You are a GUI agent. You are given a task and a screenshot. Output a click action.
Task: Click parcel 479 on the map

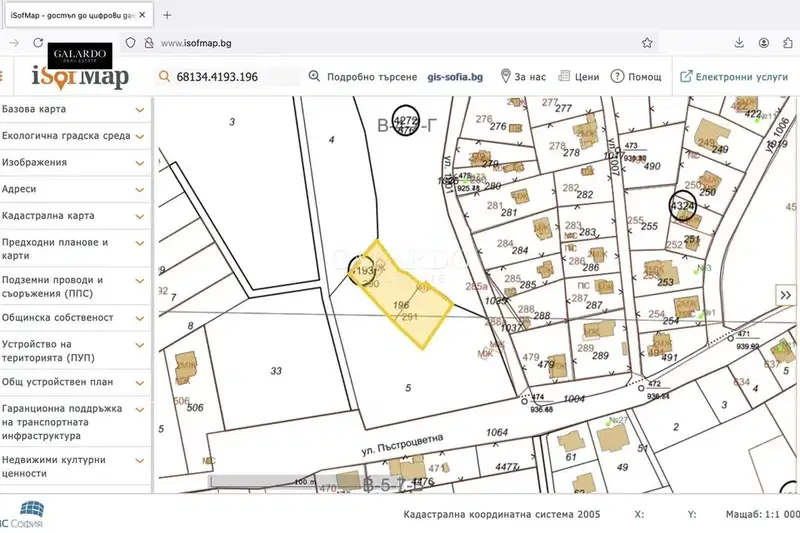(x=545, y=364)
